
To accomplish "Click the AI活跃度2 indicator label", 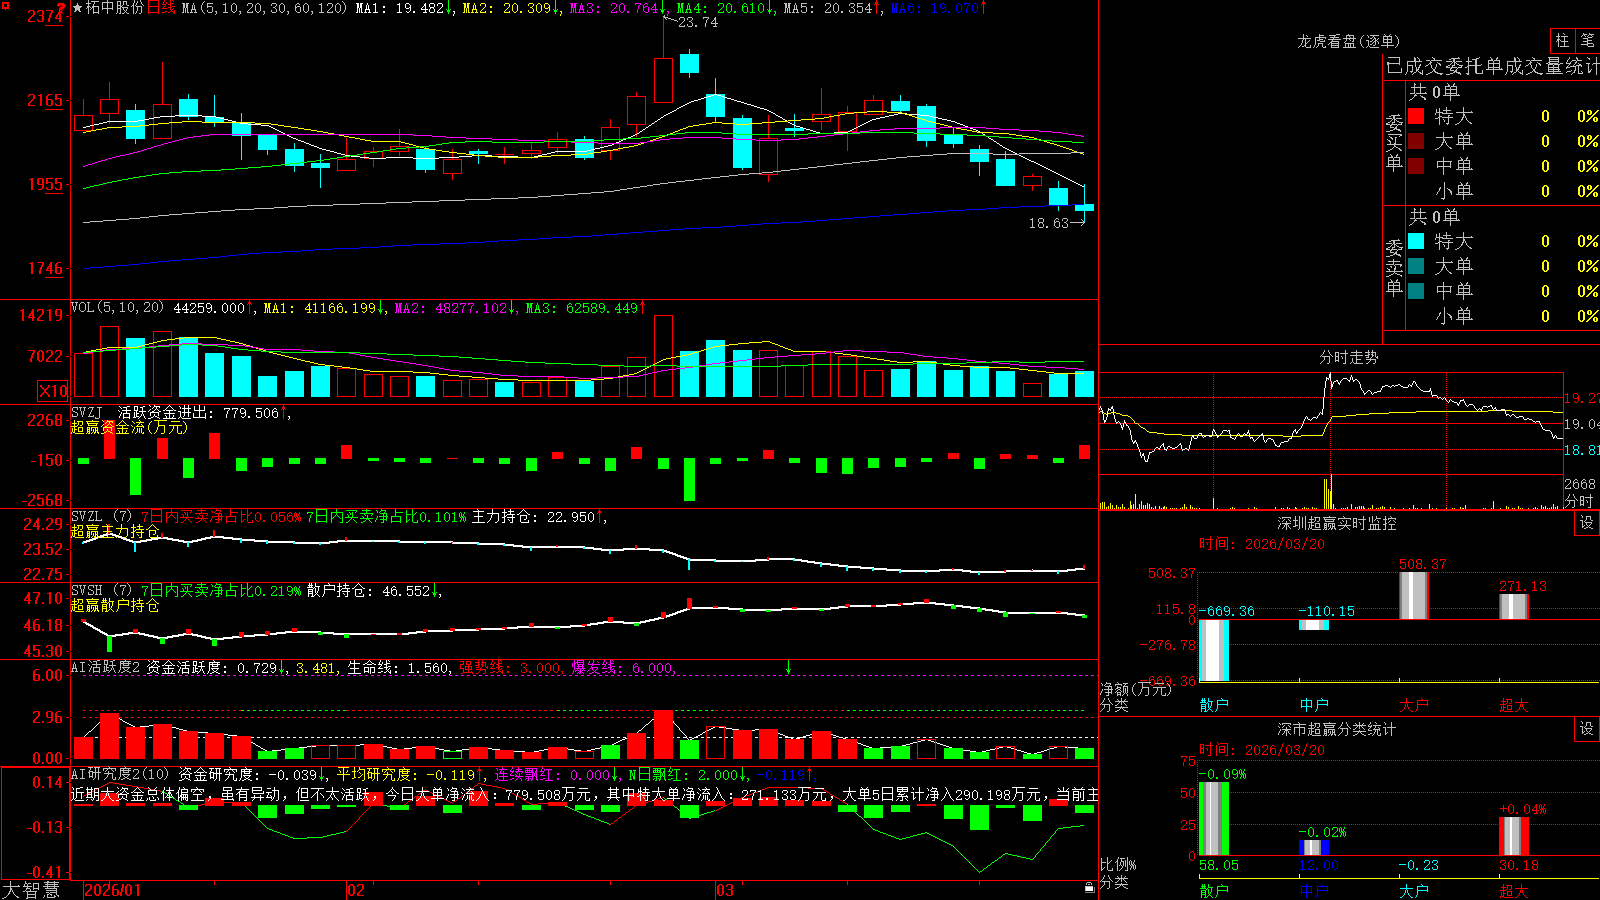I will point(105,667).
